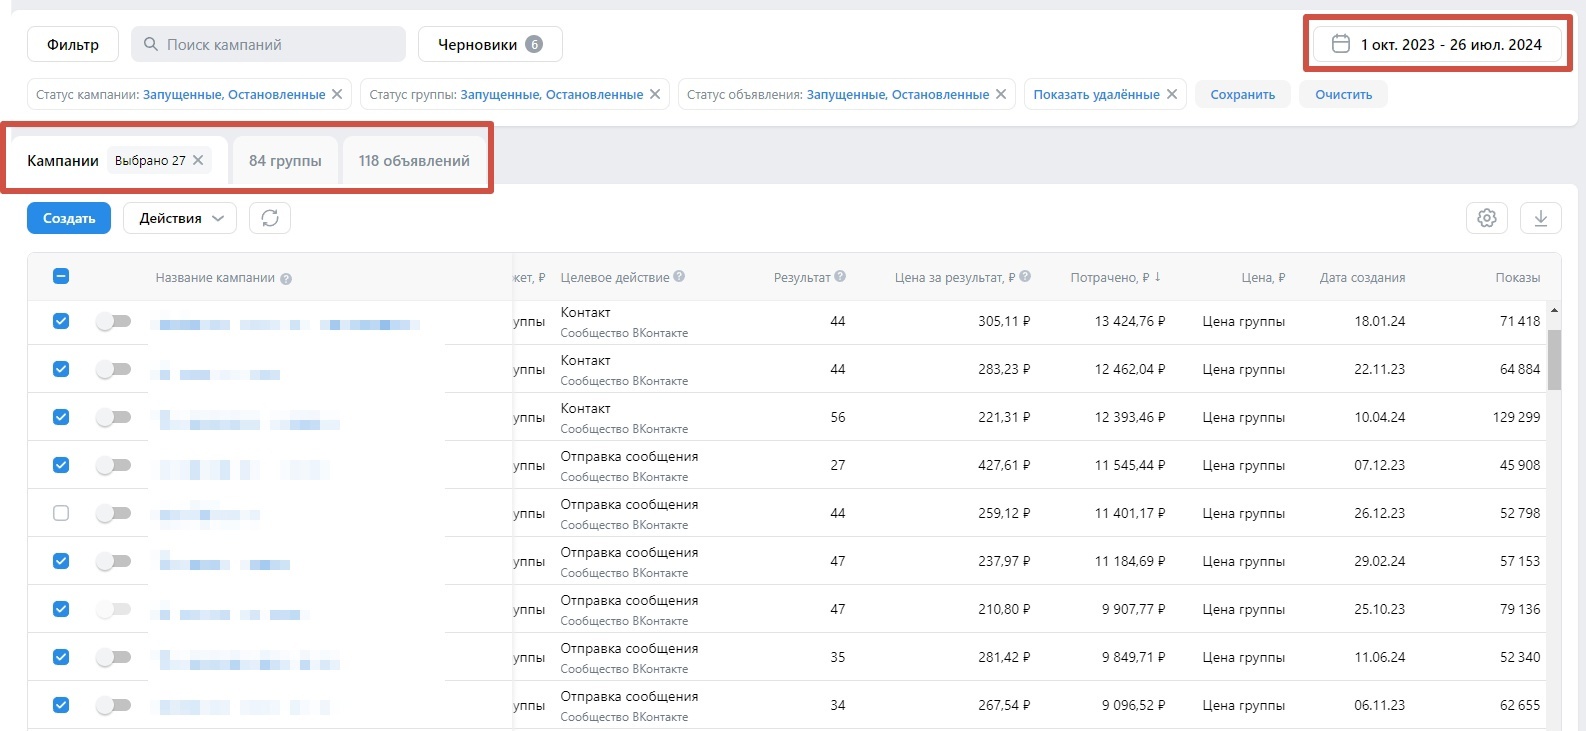Click the '29.02.24' creation date cell
This screenshot has width=1586, height=731.
[x=1380, y=561]
